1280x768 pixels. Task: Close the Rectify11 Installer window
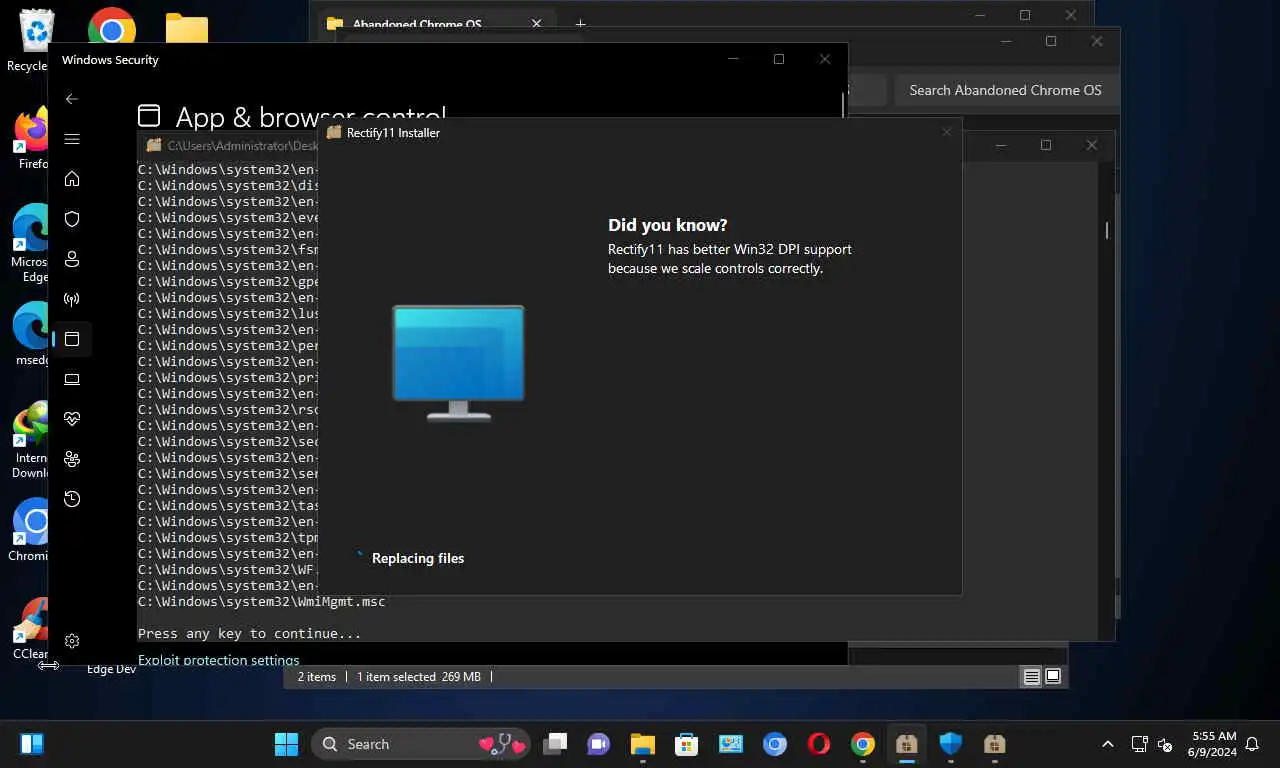[x=946, y=132]
